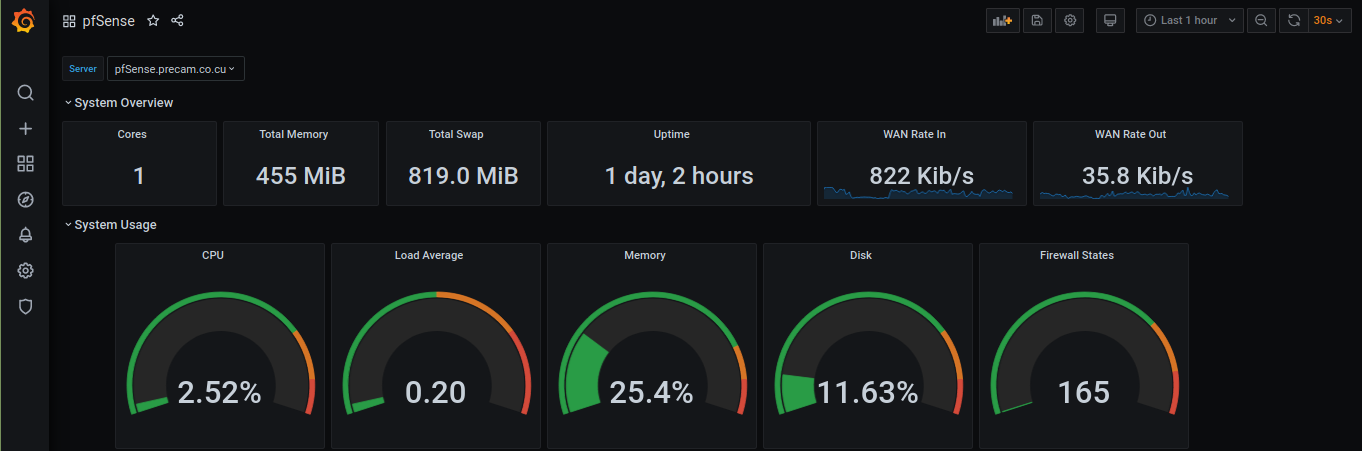Open the Dashboards grid icon in sidebar

coord(26,164)
